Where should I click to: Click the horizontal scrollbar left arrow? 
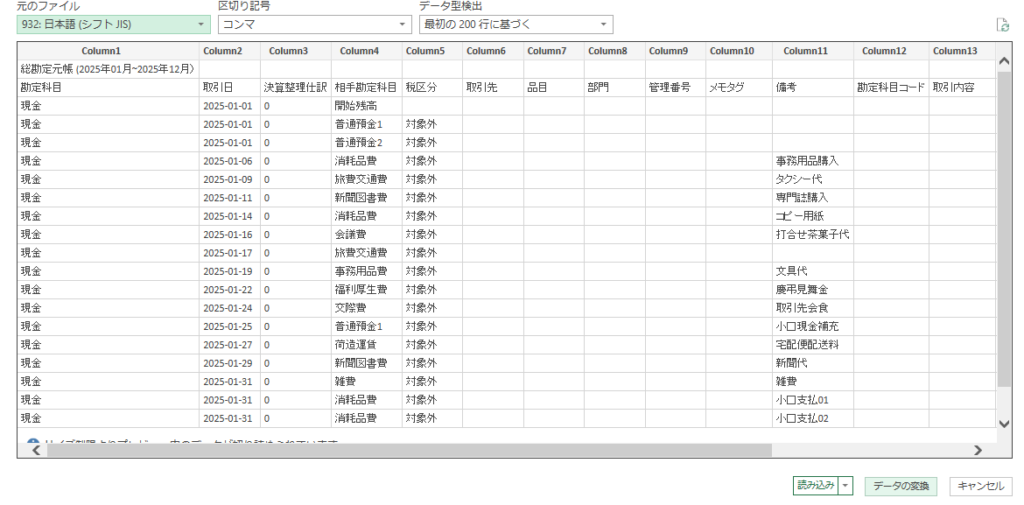pos(37,450)
